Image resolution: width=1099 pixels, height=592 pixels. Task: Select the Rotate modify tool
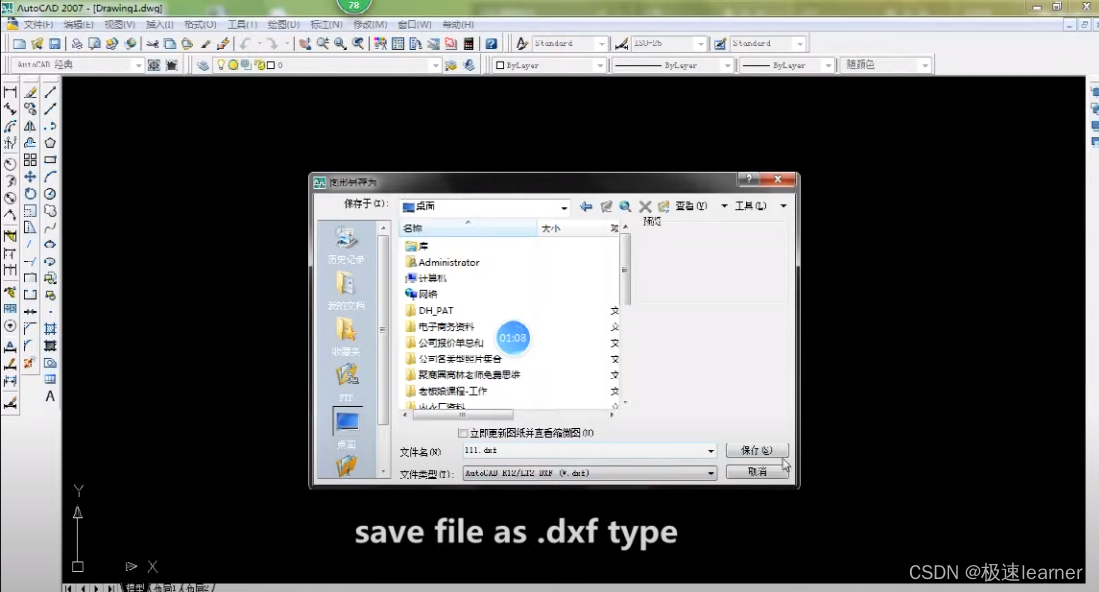[30, 194]
